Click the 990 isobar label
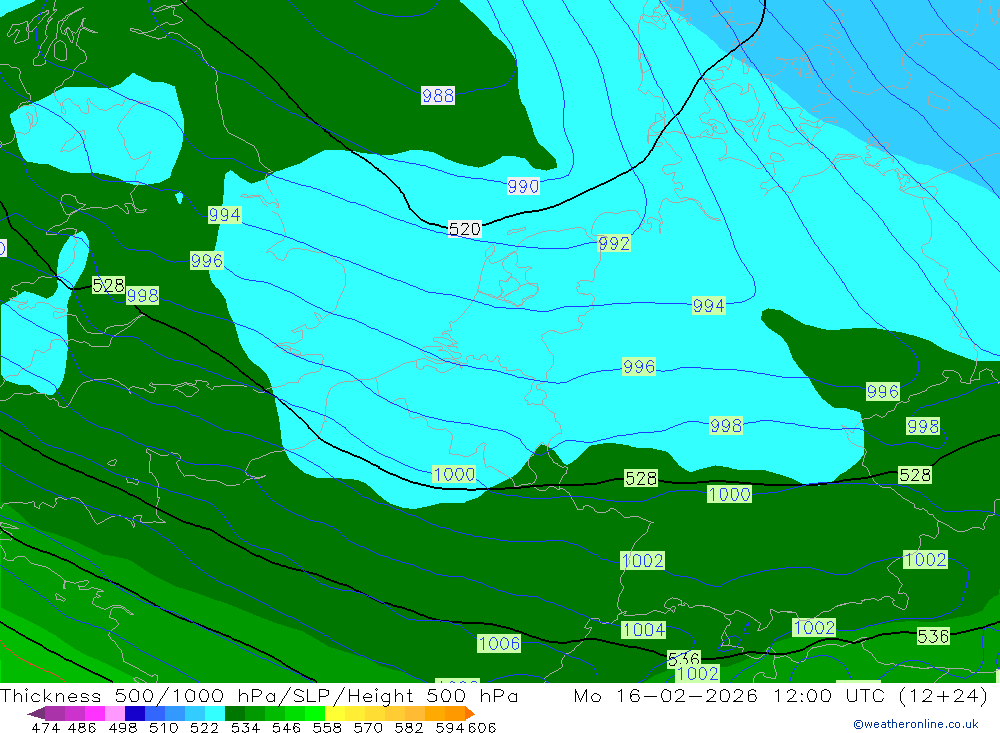 click(523, 186)
